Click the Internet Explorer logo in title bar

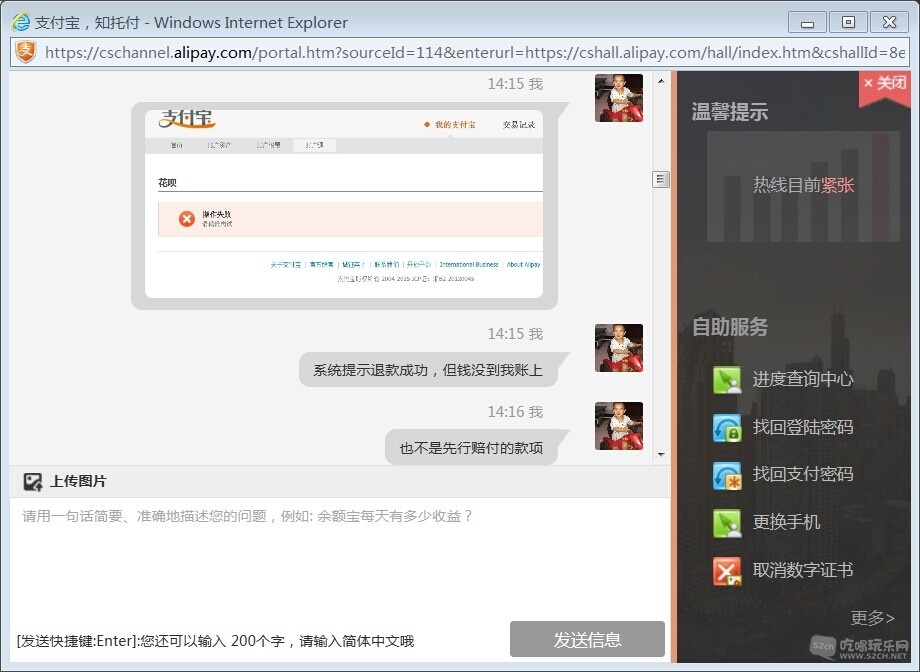[x=21, y=22]
